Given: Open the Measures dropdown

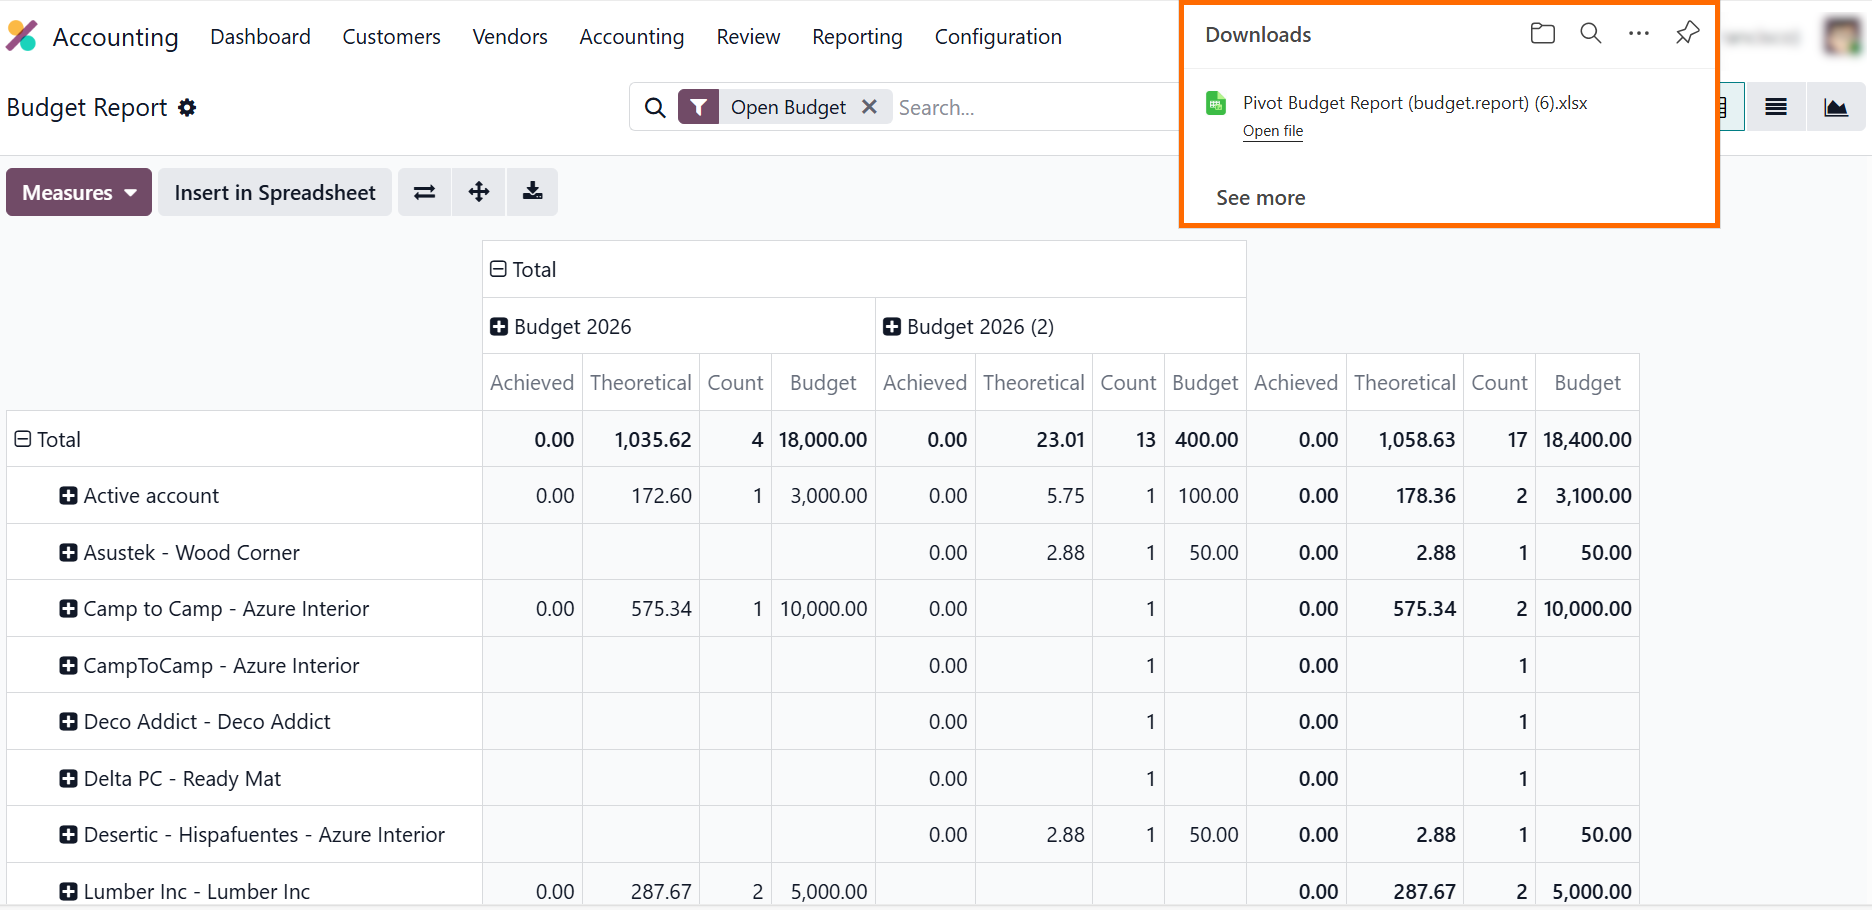Looking at the screenshot, I should tap(79, 192).
